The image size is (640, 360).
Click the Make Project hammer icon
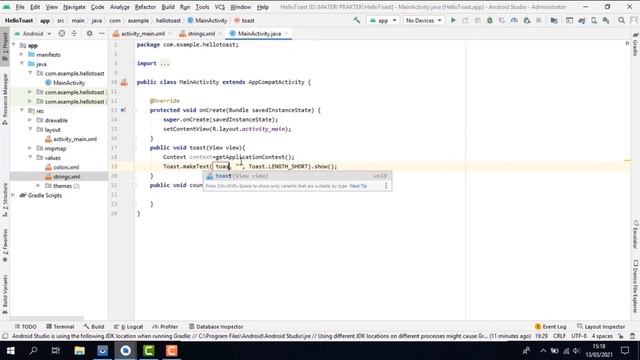(x=357, y=20)
